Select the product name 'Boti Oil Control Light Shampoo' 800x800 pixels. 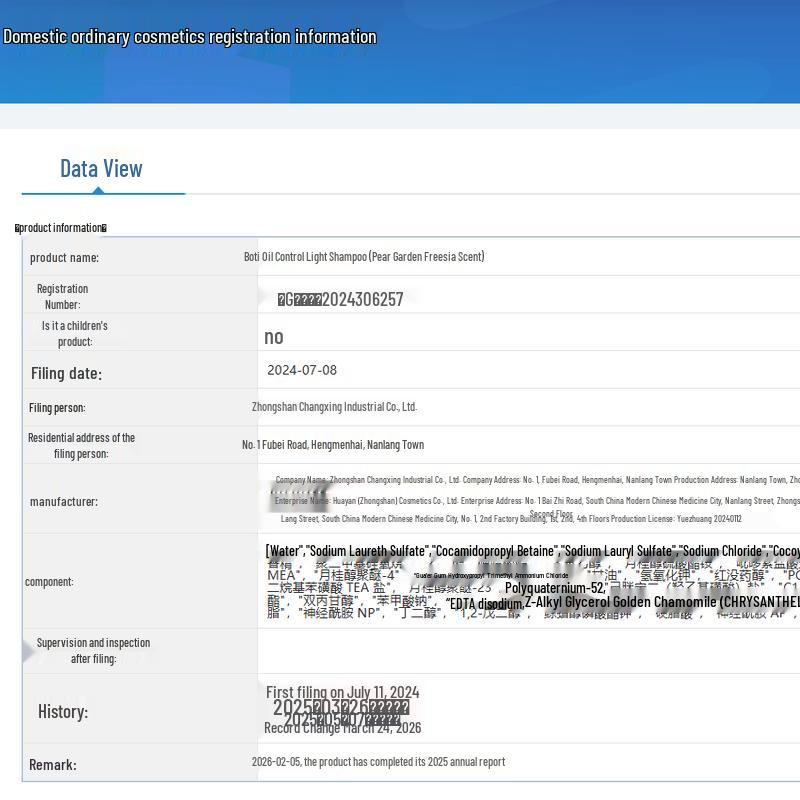coord(305,256)
